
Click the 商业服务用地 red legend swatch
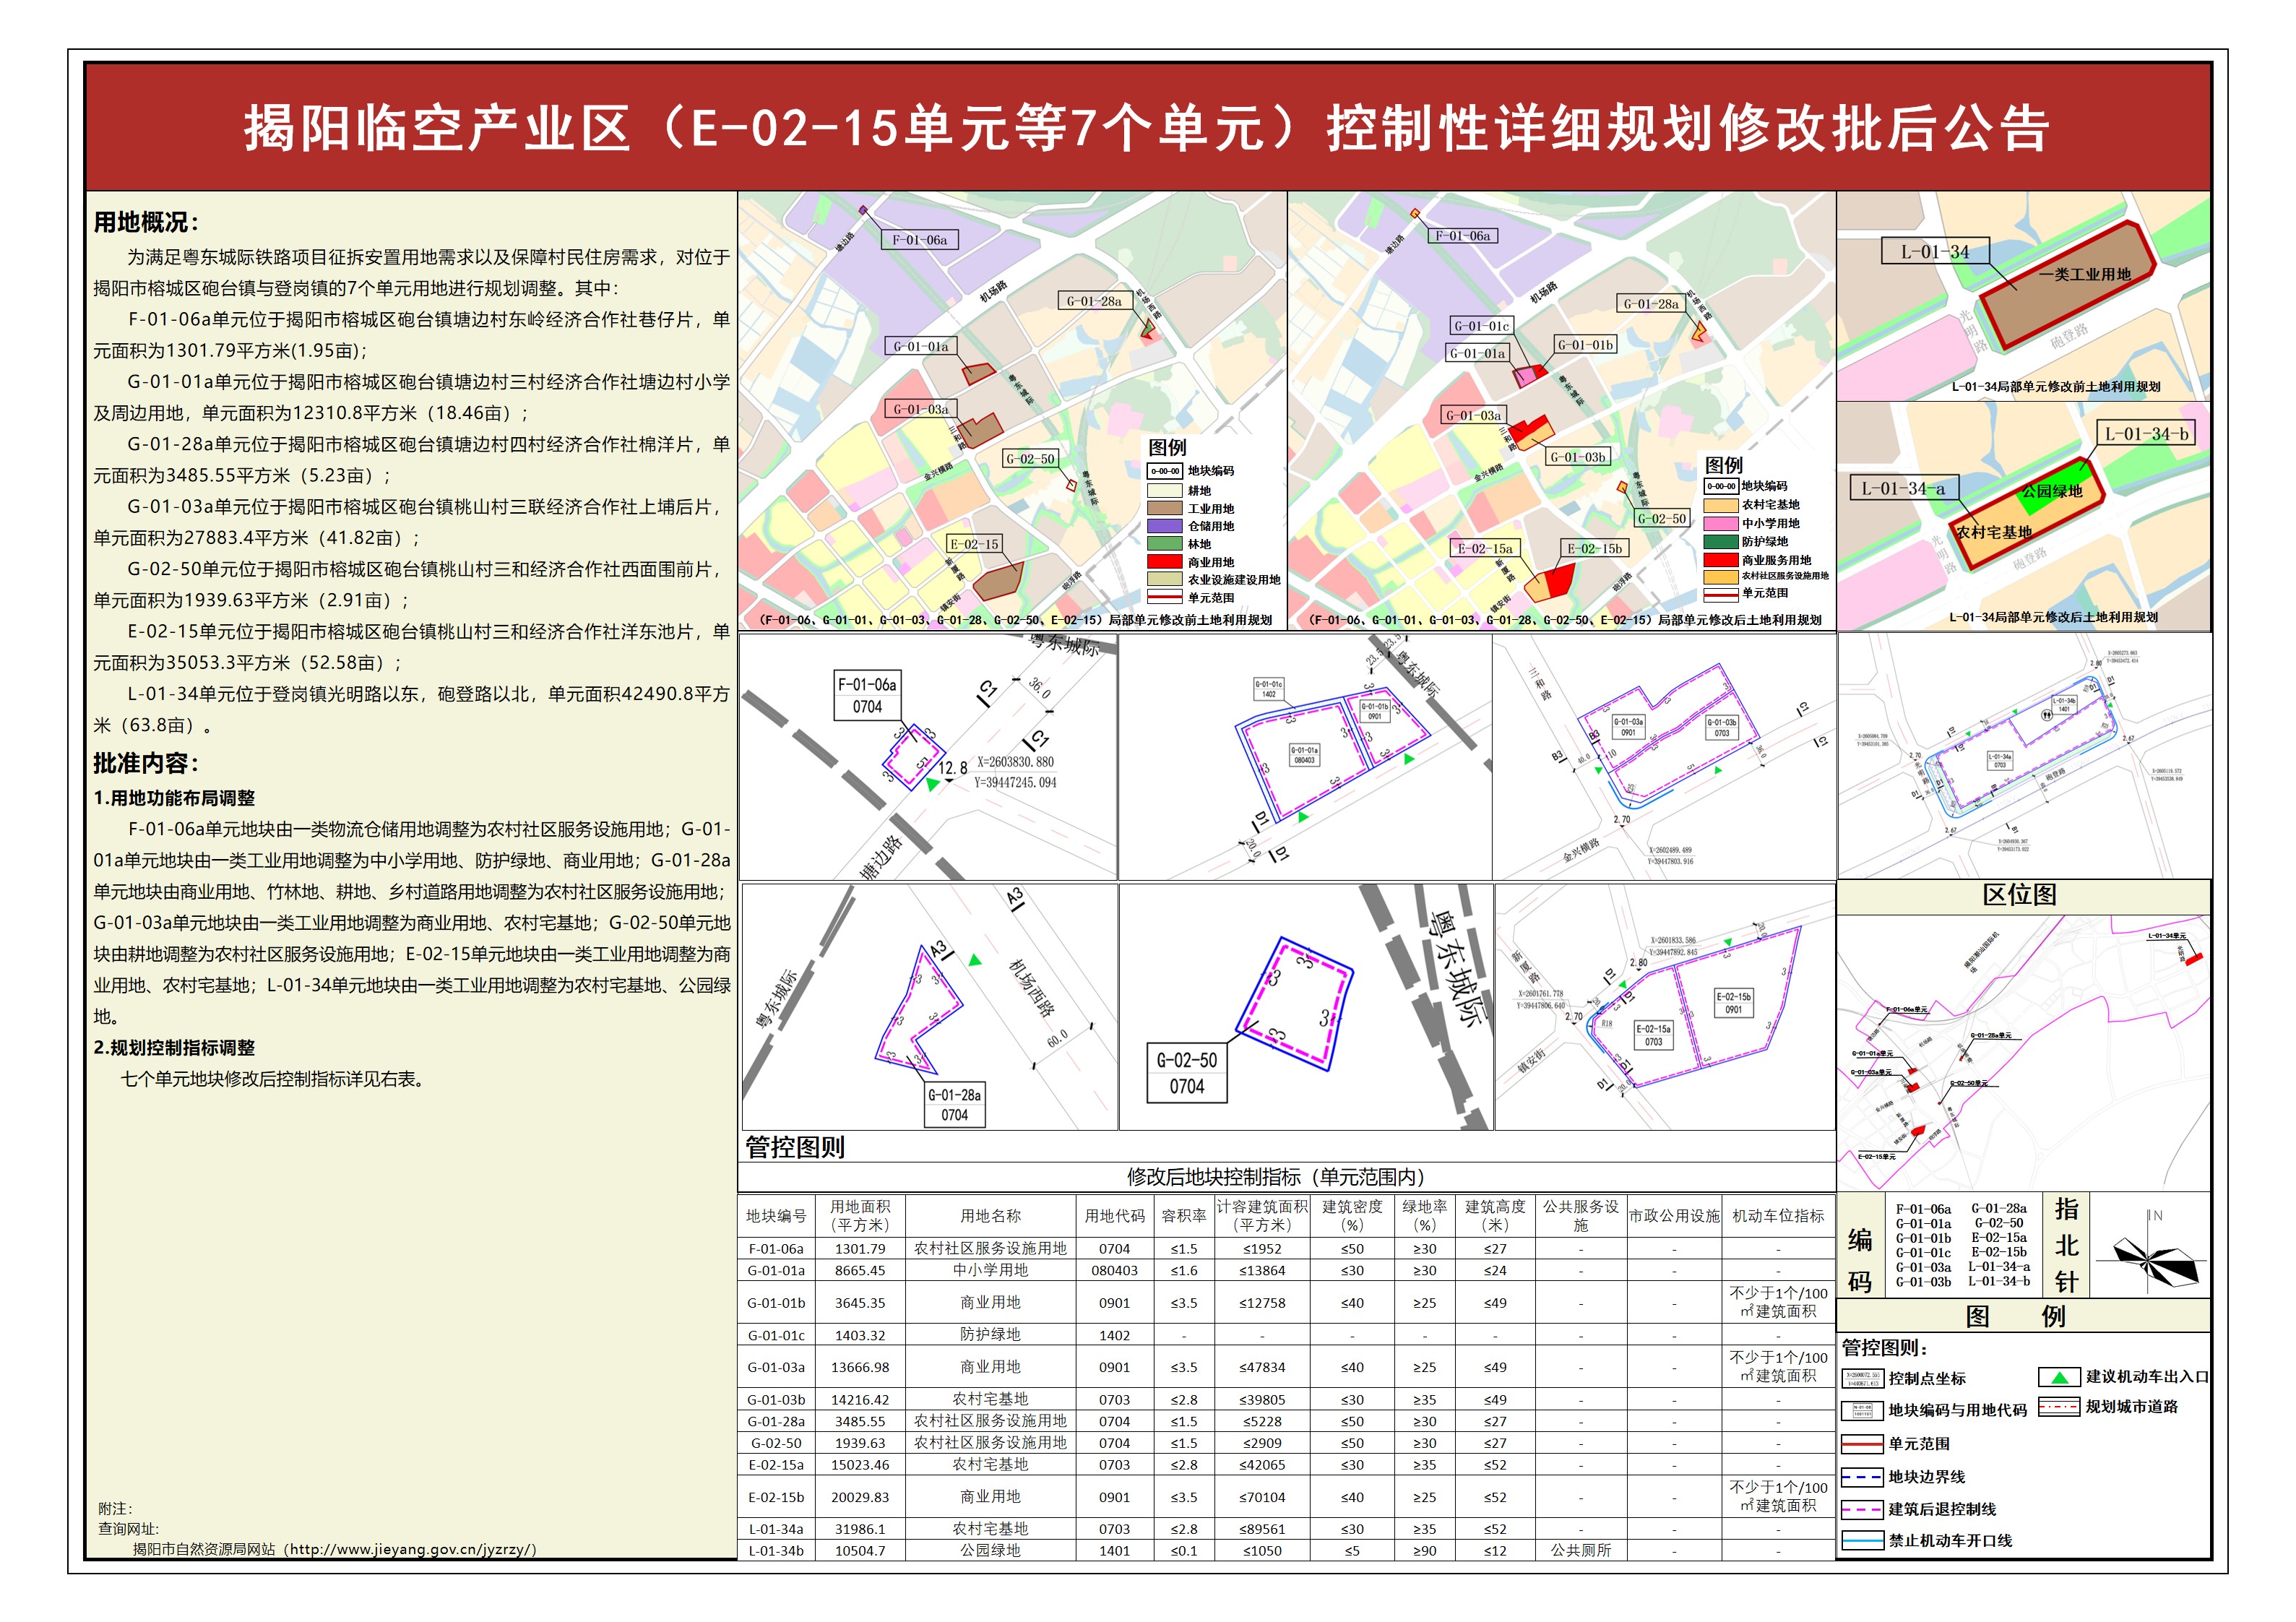click(1721, 560)
